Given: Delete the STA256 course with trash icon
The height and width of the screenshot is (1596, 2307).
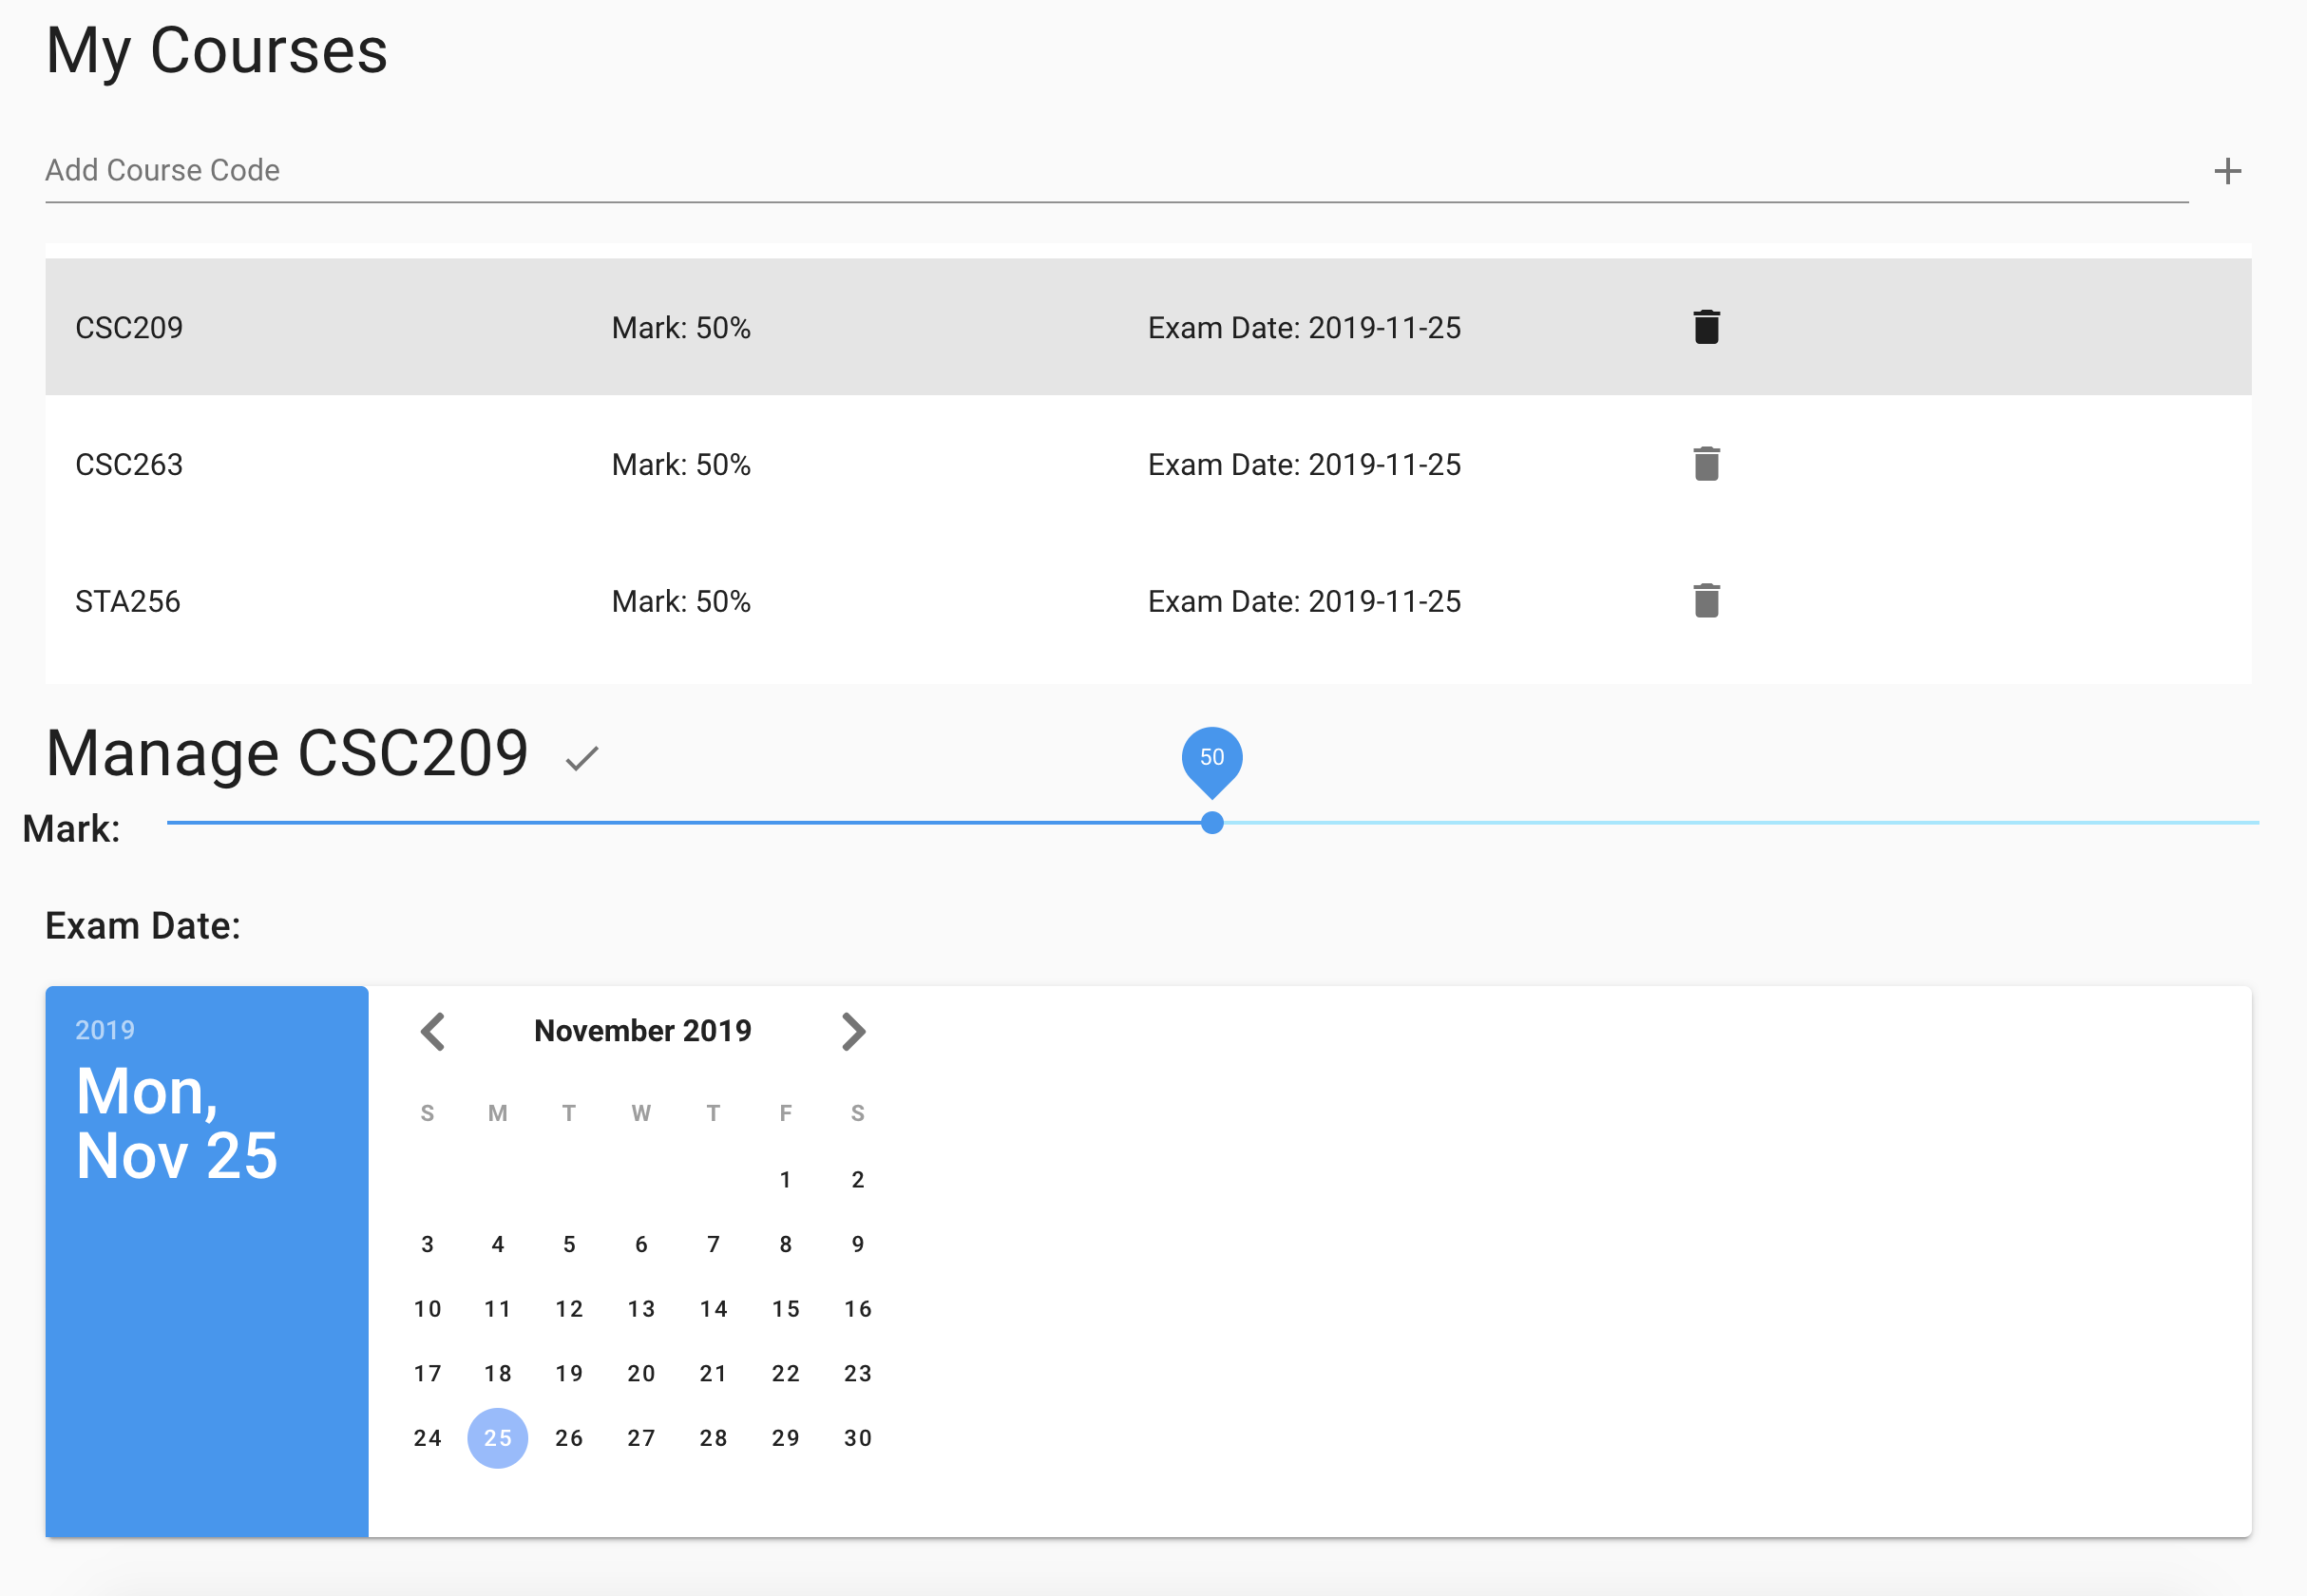Looking at the screenshot, I should click(1706, 601).
